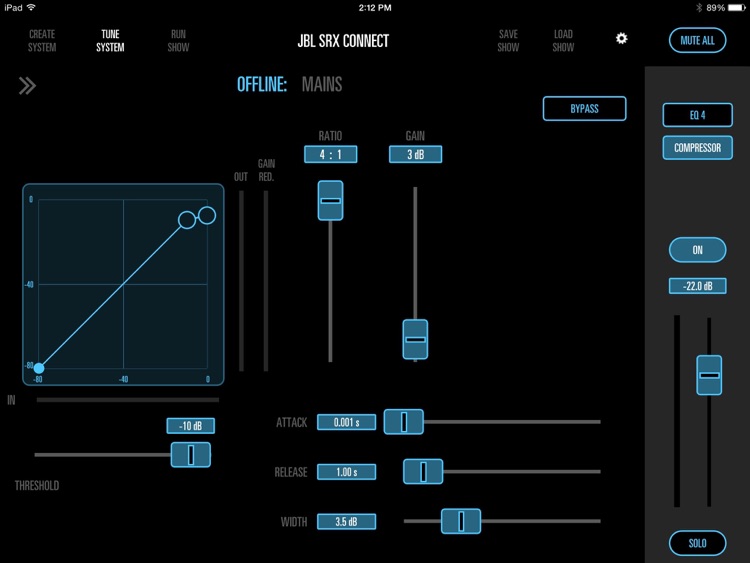
Task: Click the Gain vertical slider handle
Action: 415,339
